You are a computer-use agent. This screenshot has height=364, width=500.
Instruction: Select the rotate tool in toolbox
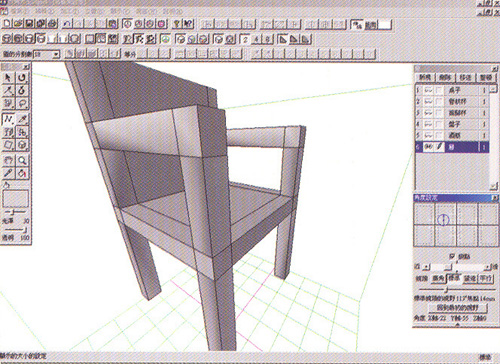[x=22, y=77]
